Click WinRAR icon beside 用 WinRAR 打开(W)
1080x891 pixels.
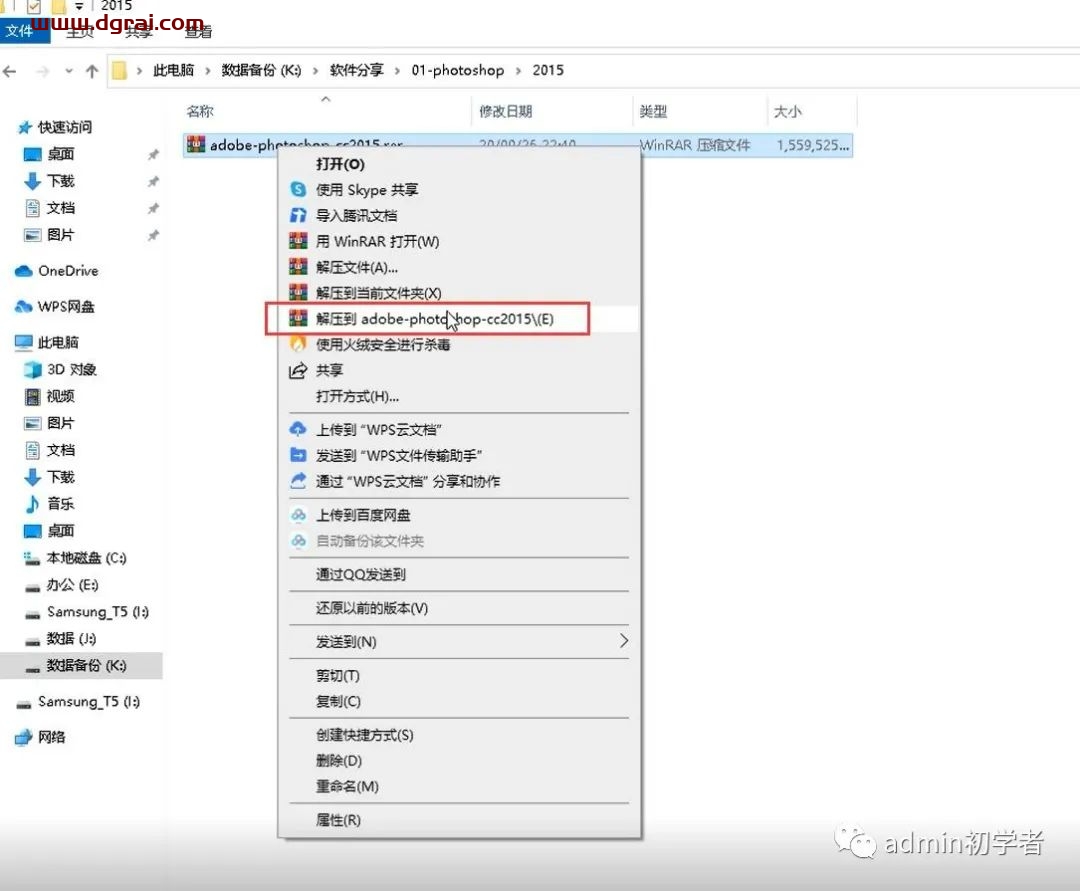(298, 241)
